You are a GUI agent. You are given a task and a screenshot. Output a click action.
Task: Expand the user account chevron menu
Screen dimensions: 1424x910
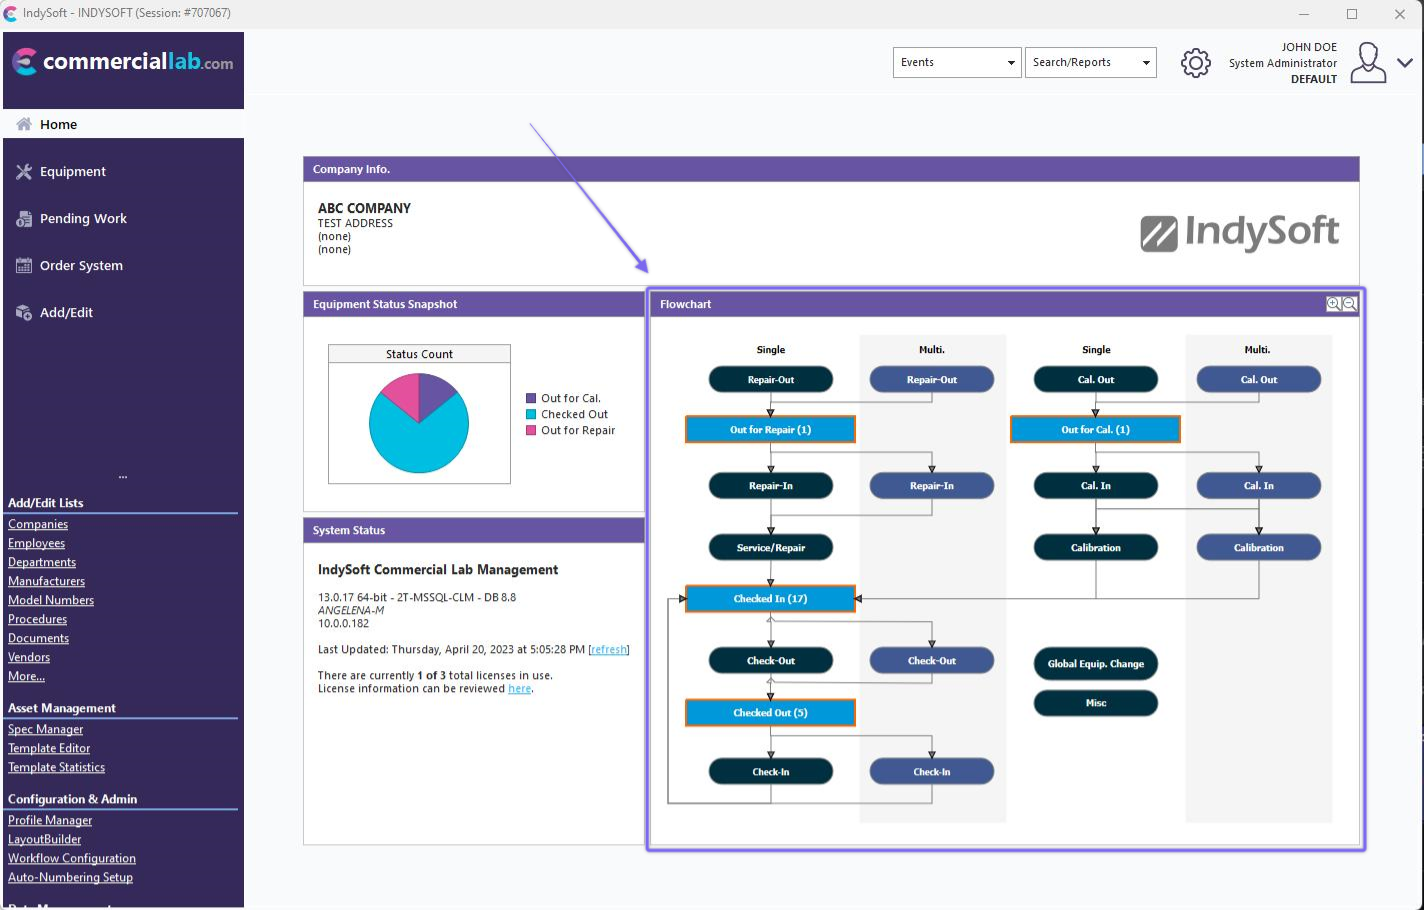[1405, 62]
